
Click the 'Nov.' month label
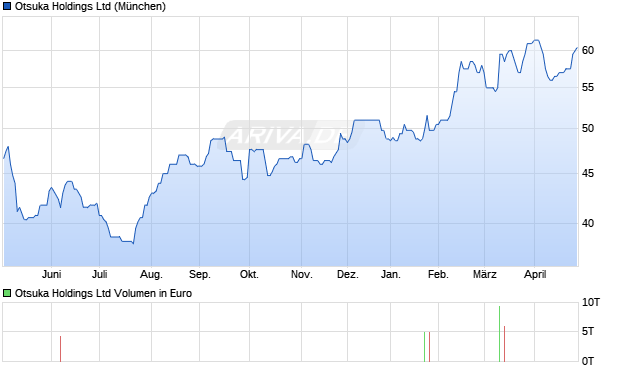(x=302, y=274)
